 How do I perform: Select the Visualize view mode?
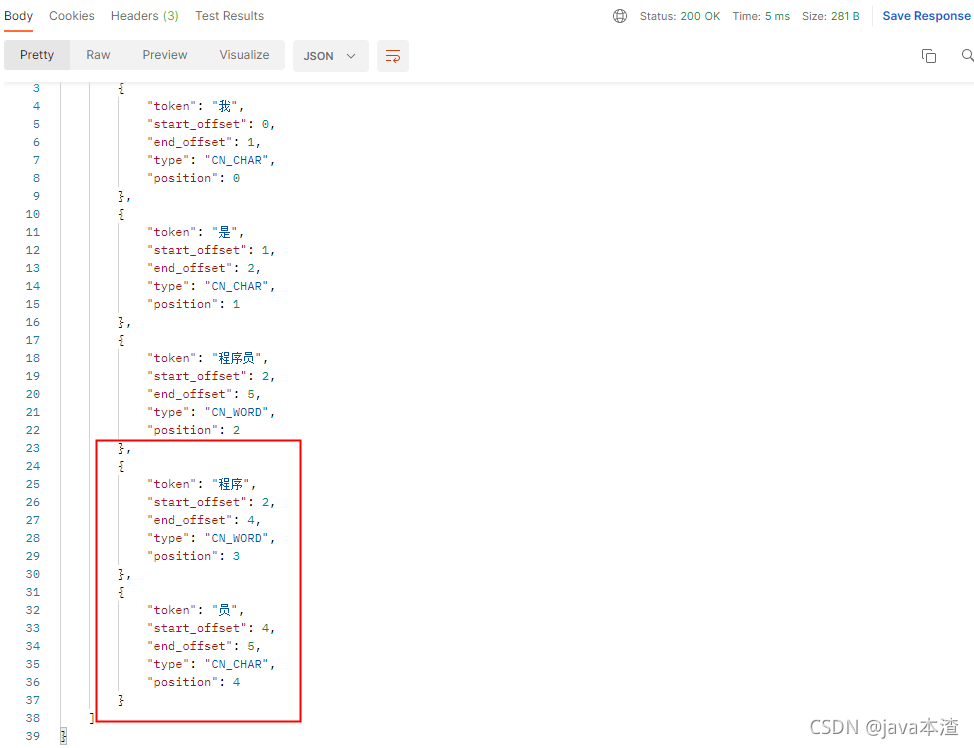(x=244, y=55)
